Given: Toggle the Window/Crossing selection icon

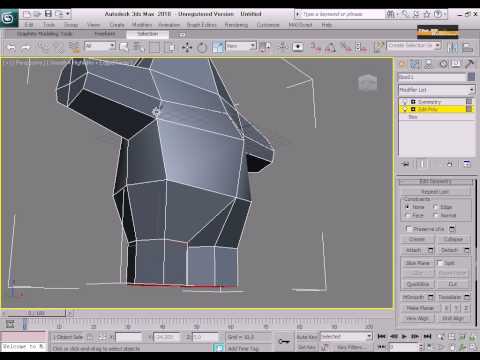Looking at the screenshot, I should coord(171,47).
